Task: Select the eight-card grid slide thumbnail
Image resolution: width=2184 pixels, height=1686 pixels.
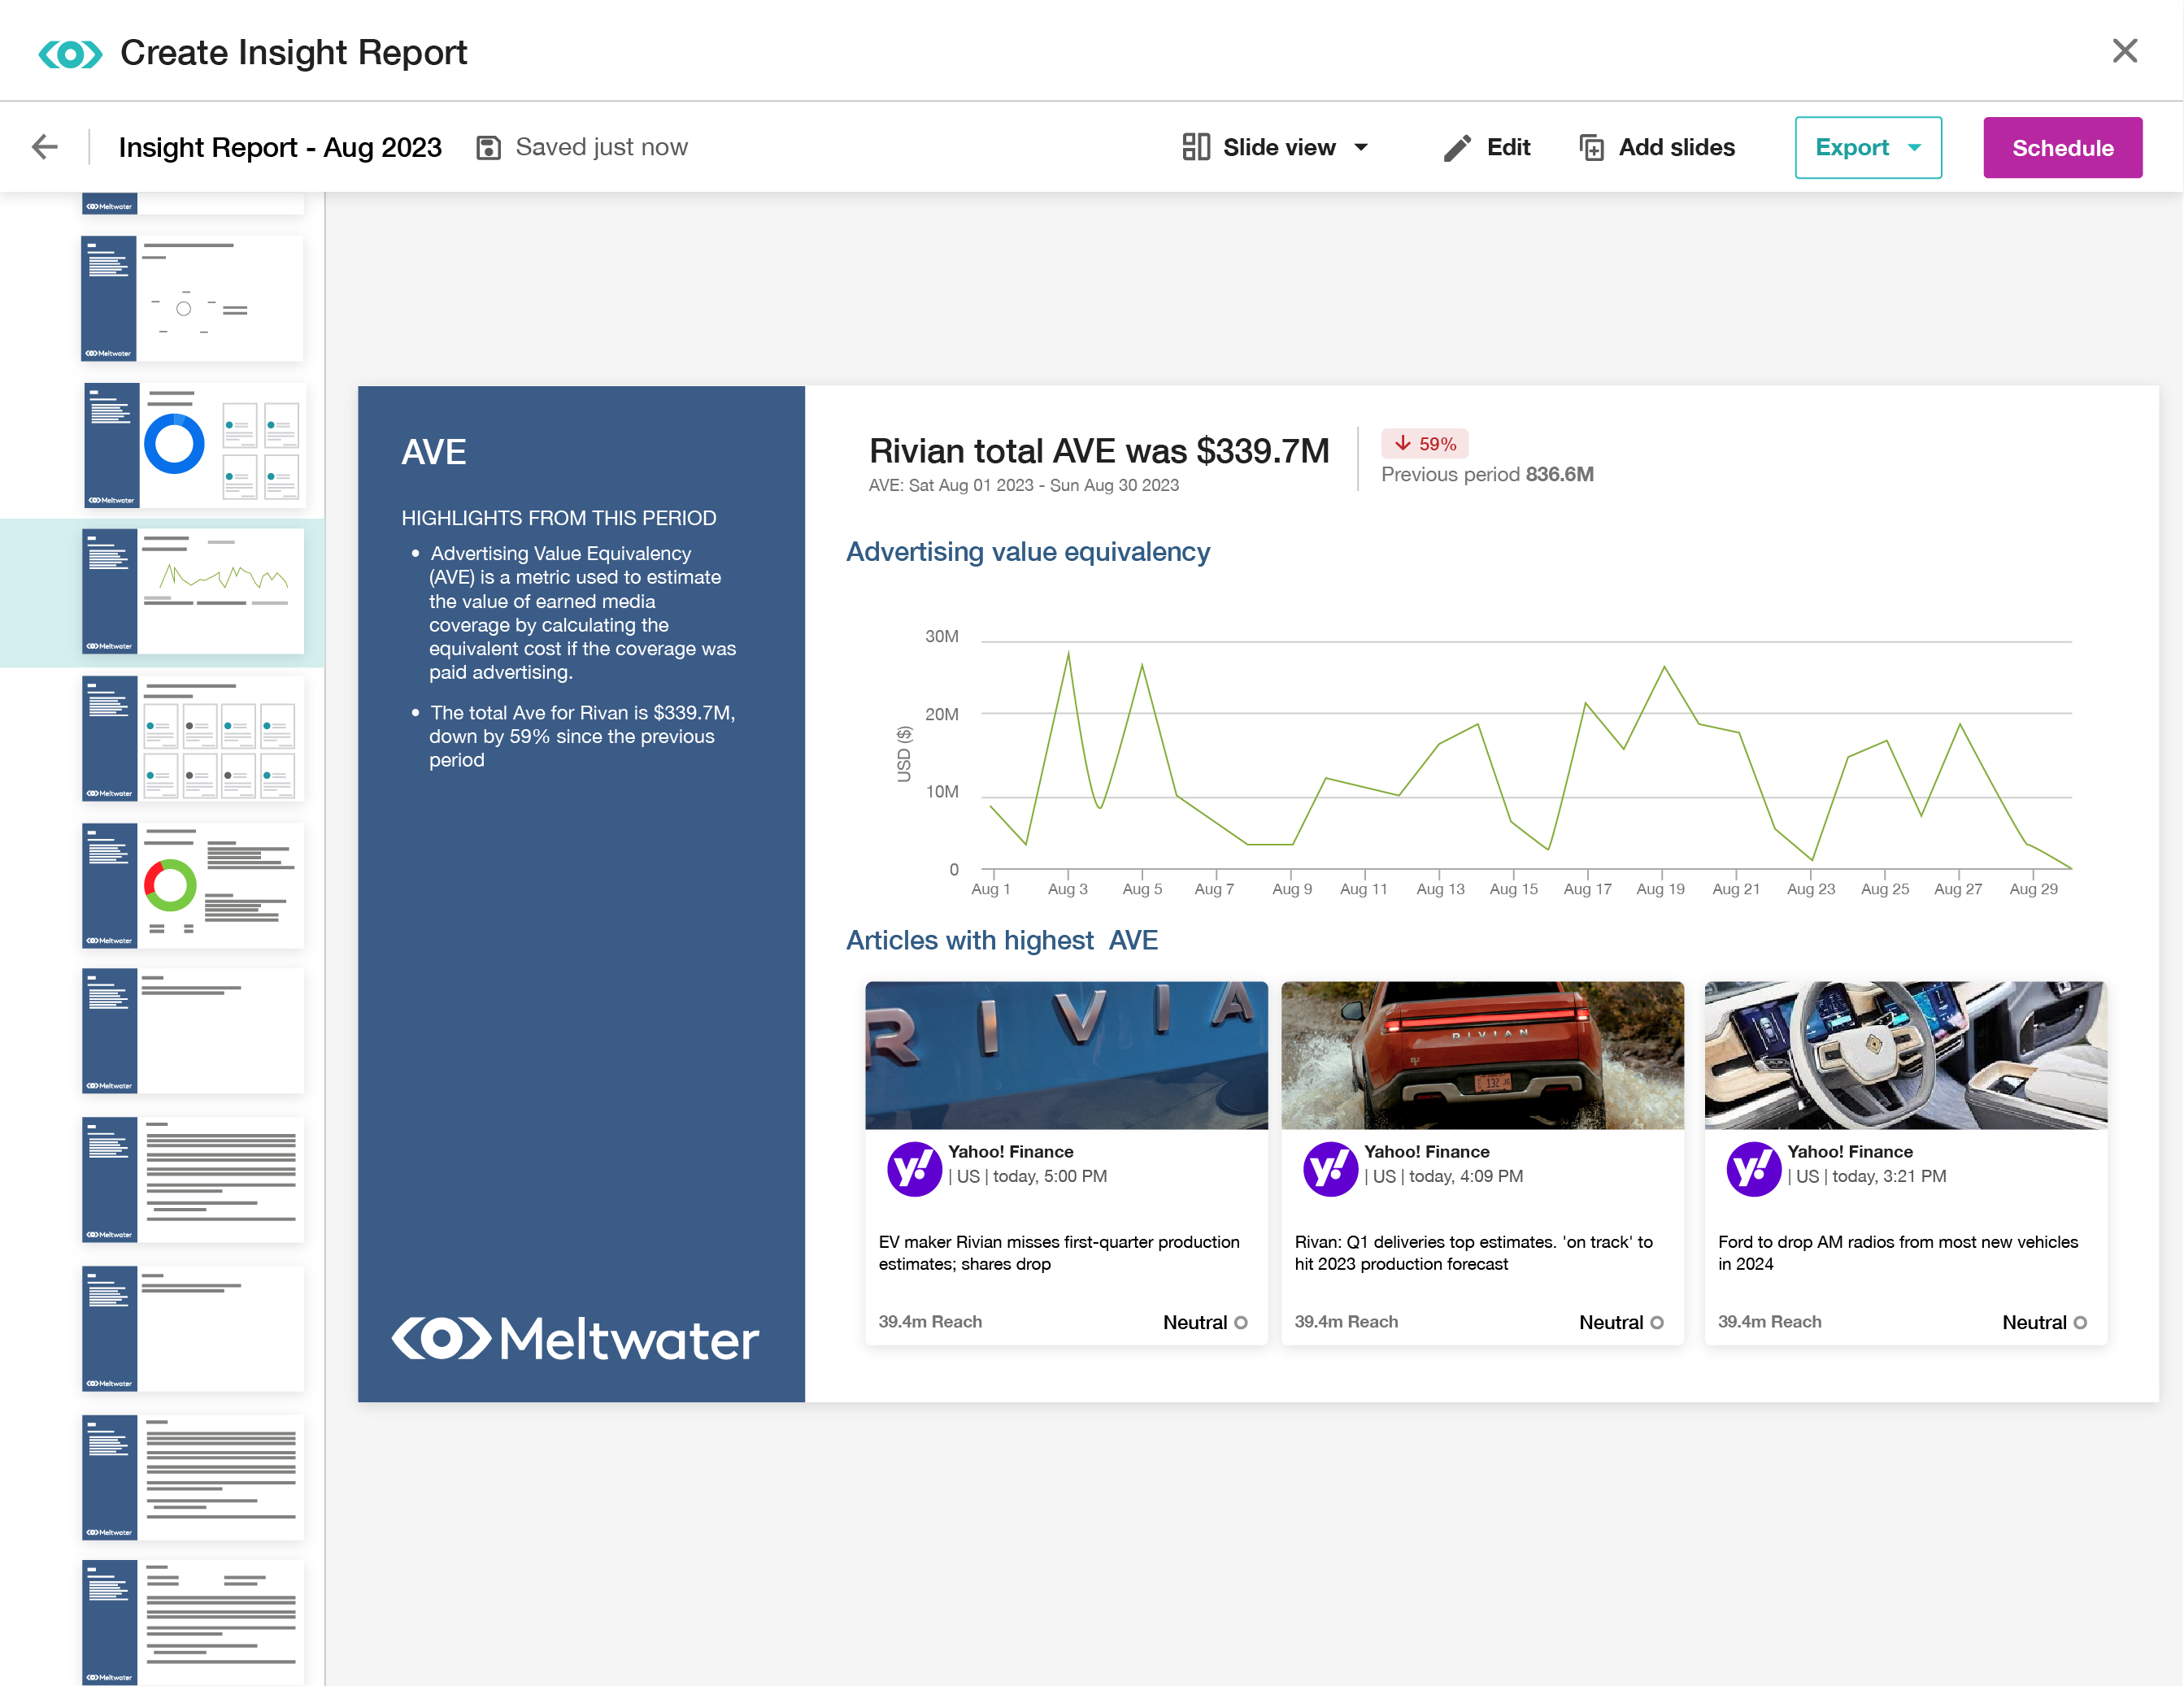Action: click(x=194, y=739)
